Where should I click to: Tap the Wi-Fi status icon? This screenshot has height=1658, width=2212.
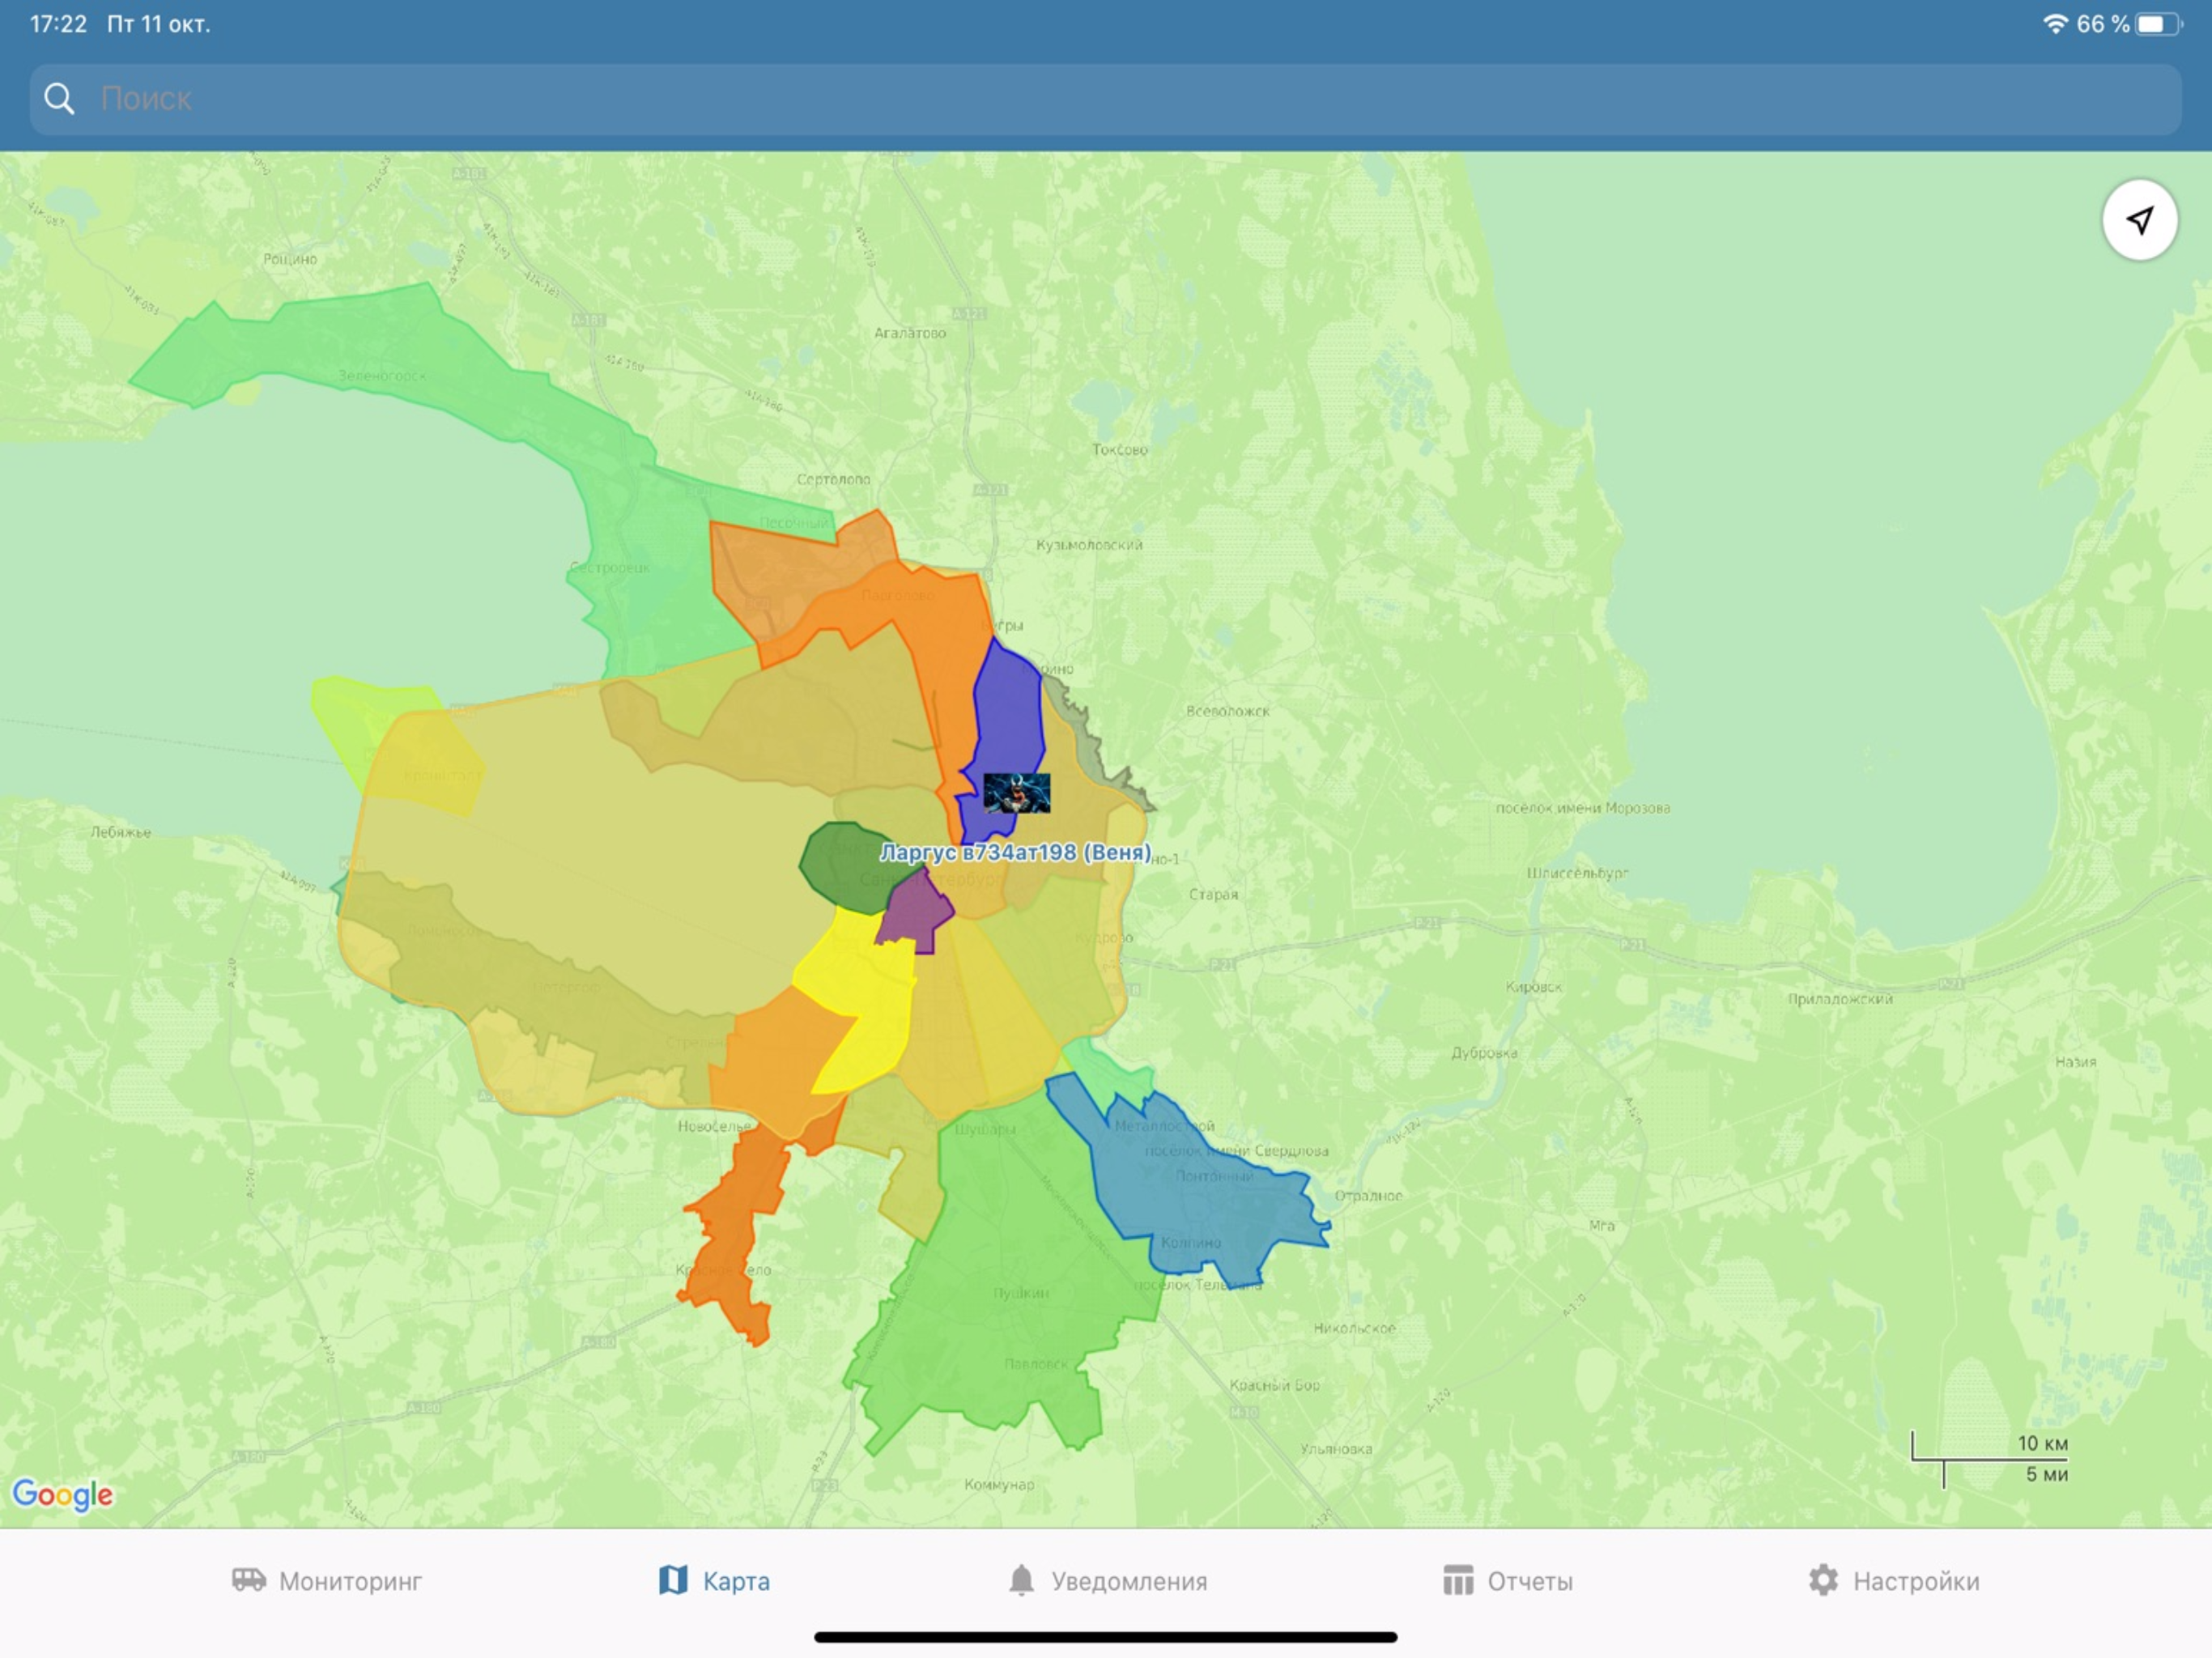2055,24
